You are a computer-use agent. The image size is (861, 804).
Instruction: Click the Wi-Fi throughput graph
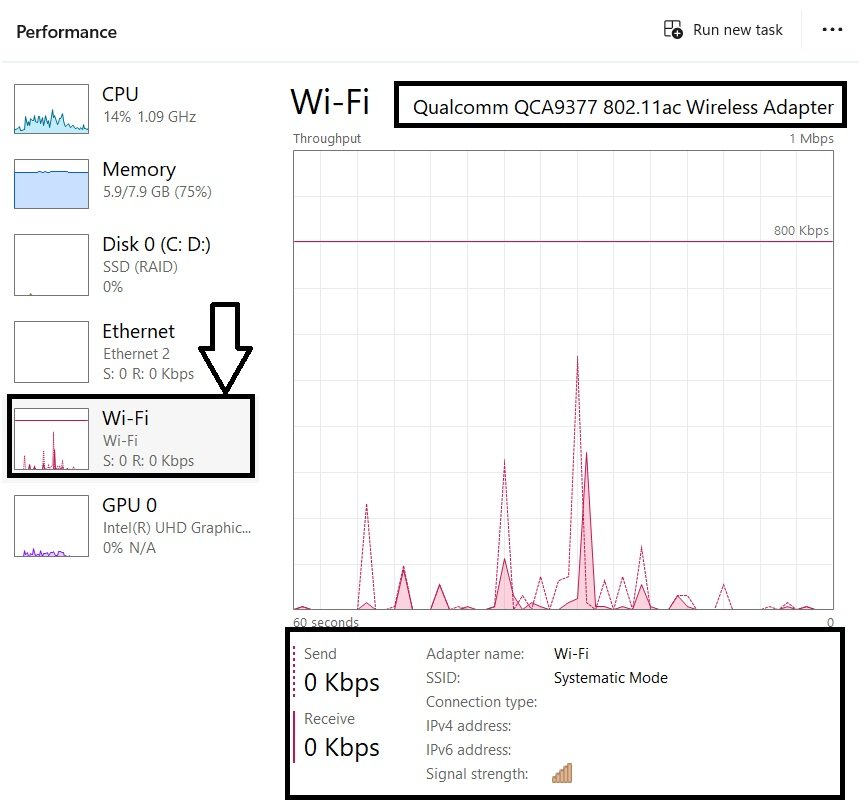[x=563, y=380]
